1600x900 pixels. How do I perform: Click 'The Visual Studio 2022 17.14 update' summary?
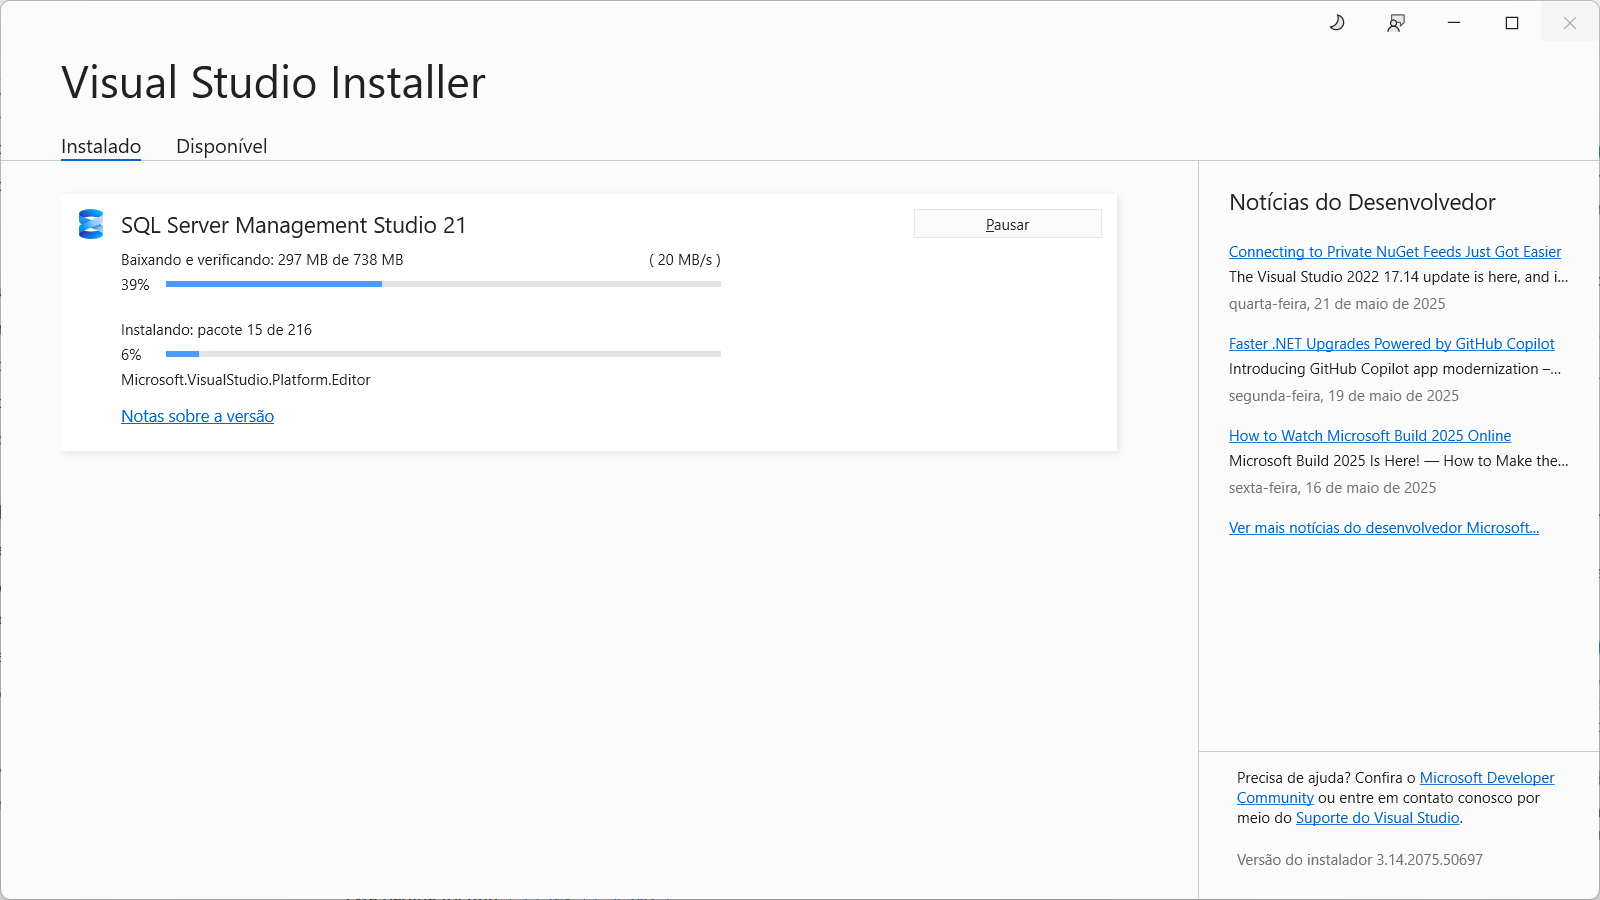pos(1399,277)
